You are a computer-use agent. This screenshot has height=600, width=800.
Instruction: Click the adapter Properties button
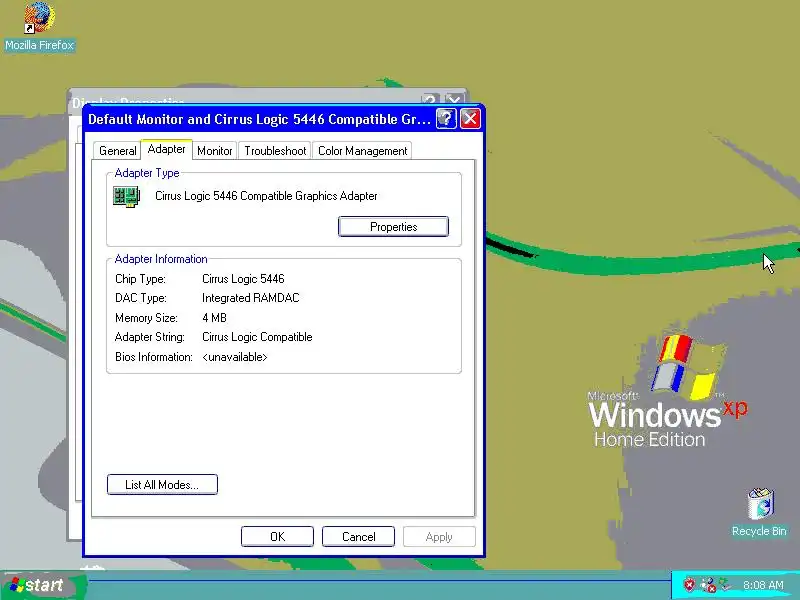click(393, 227)
